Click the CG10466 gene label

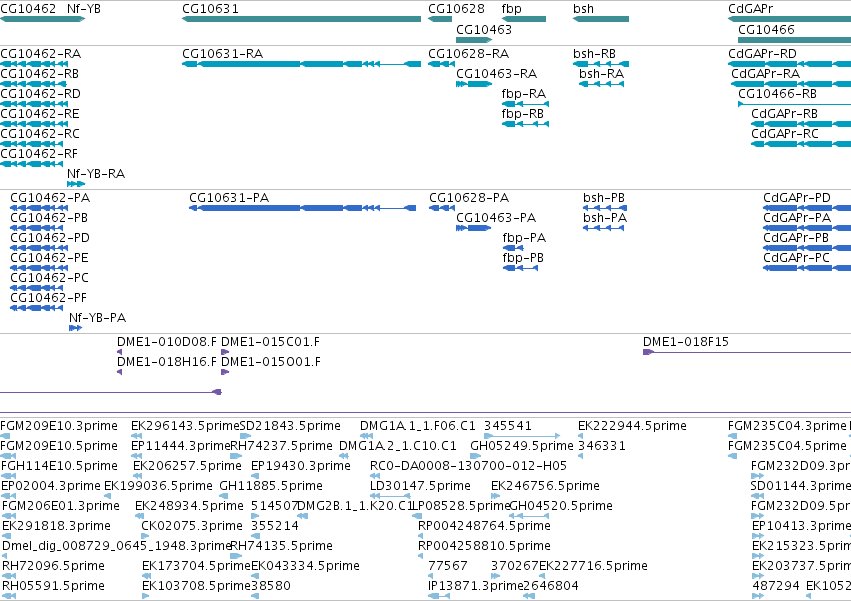(766, 29)
